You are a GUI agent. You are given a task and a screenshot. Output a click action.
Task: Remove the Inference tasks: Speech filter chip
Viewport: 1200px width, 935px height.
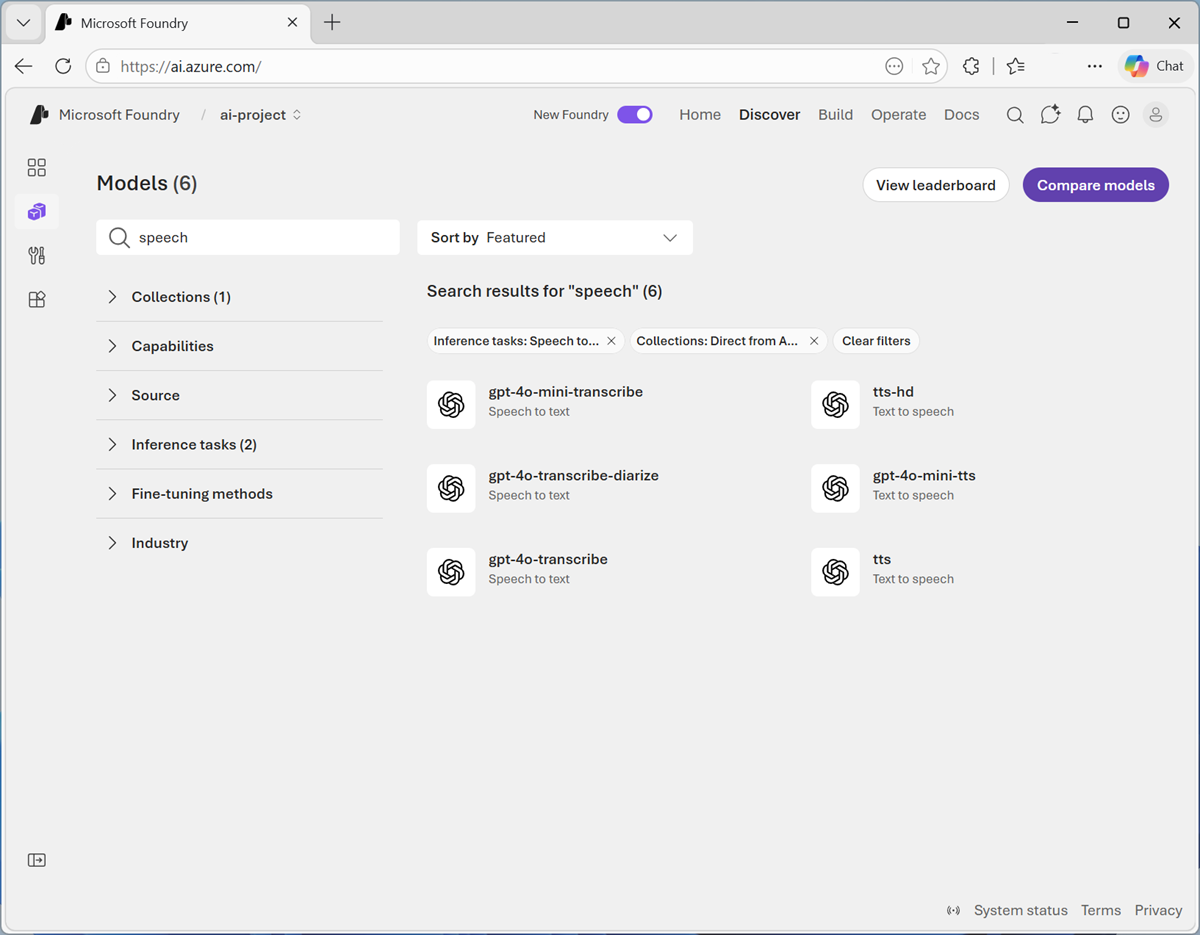pyautogui.click(x=611, y=340)
